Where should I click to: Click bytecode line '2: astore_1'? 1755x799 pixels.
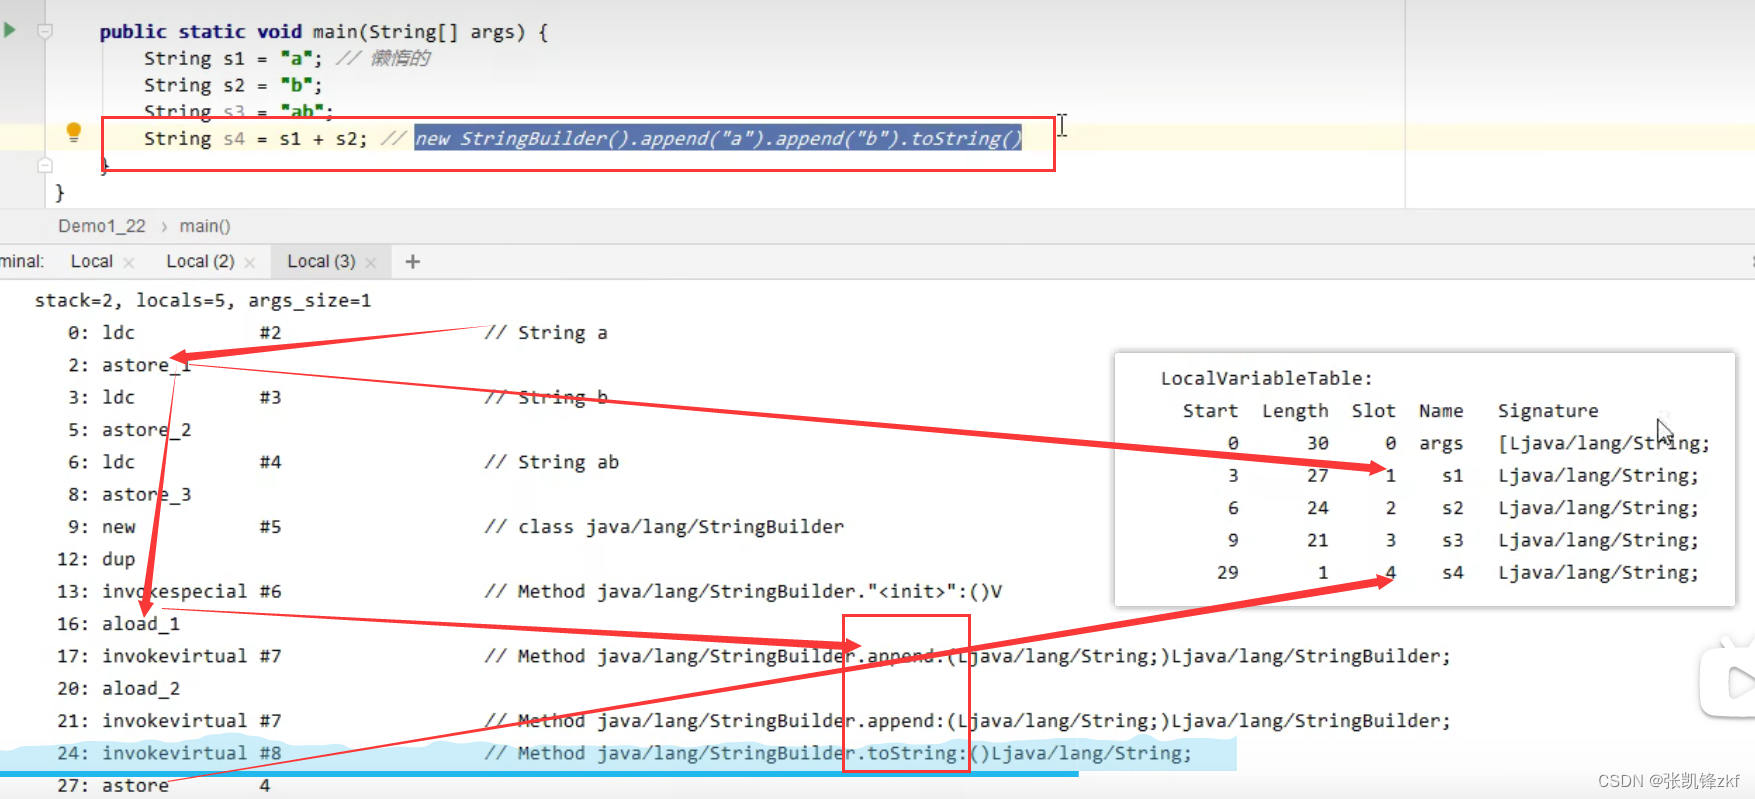[x=129, y=365]
